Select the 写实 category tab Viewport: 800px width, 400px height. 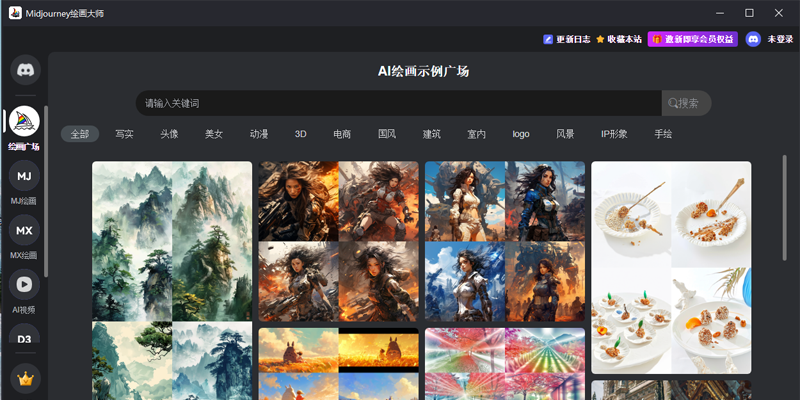point(124,134)
